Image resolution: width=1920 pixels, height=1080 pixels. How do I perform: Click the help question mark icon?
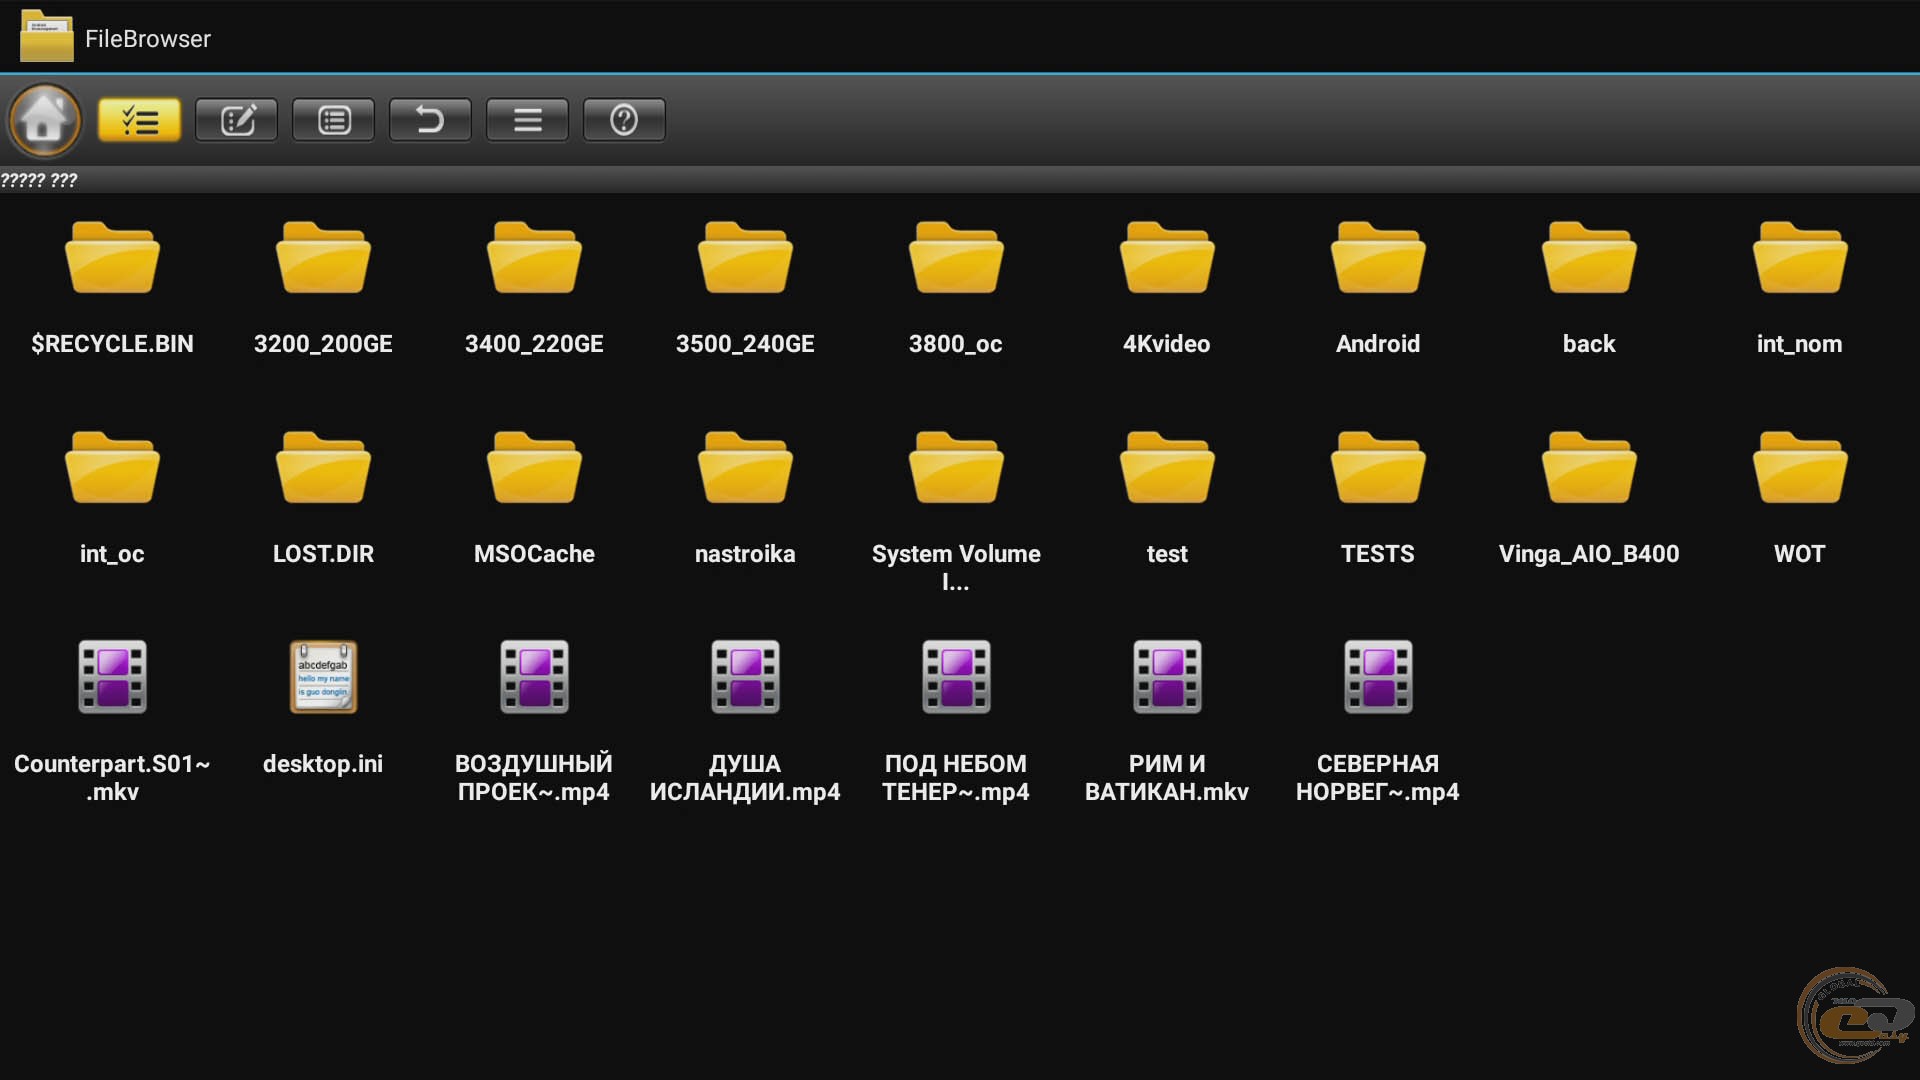pyautogui.click(x=624, y=120)
